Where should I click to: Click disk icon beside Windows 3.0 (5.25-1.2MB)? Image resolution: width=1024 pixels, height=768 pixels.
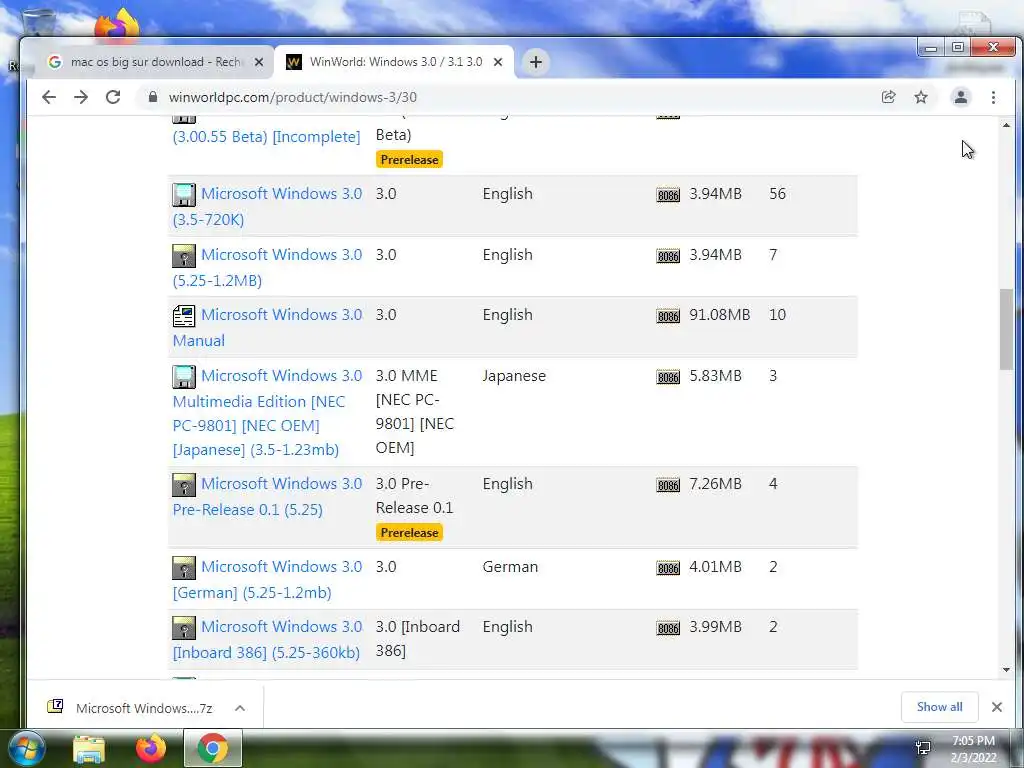click(x=184, y=255)
